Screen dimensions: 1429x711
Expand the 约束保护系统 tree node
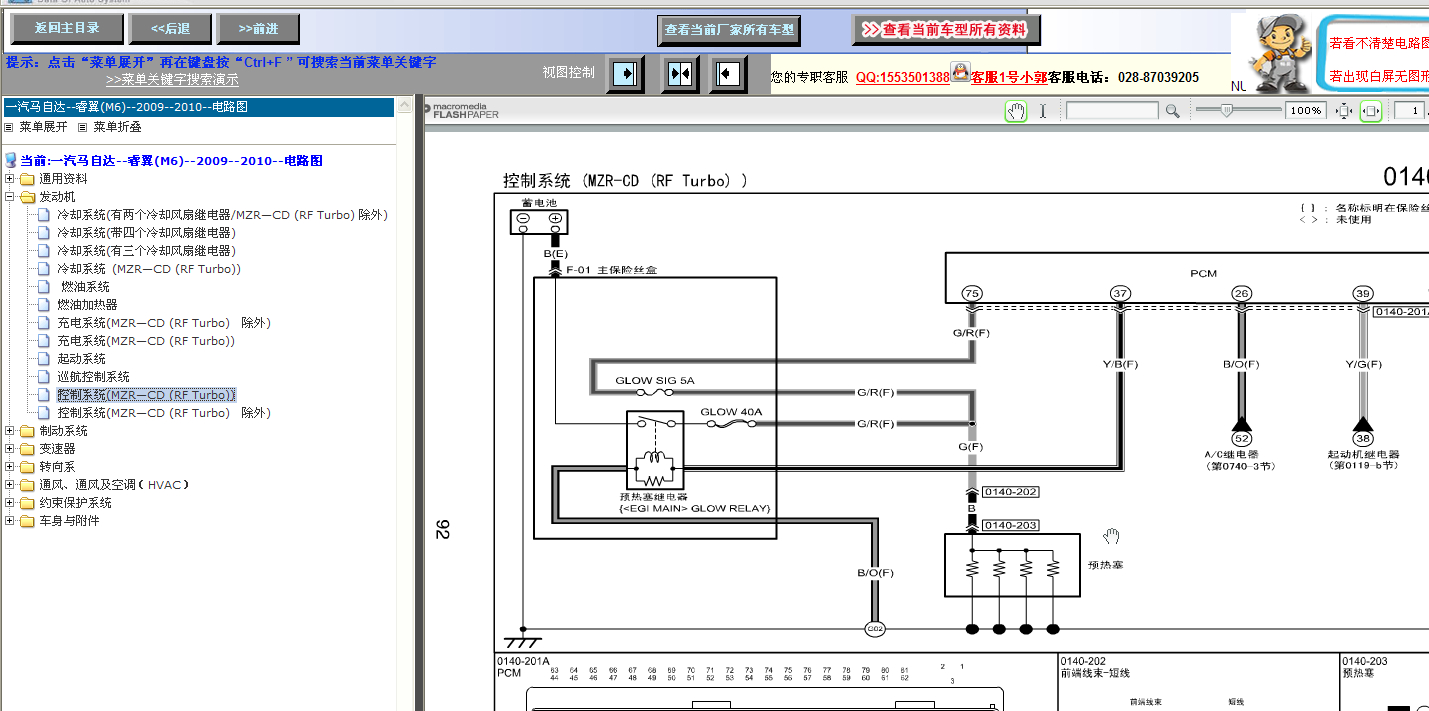(x=10, y=503)
